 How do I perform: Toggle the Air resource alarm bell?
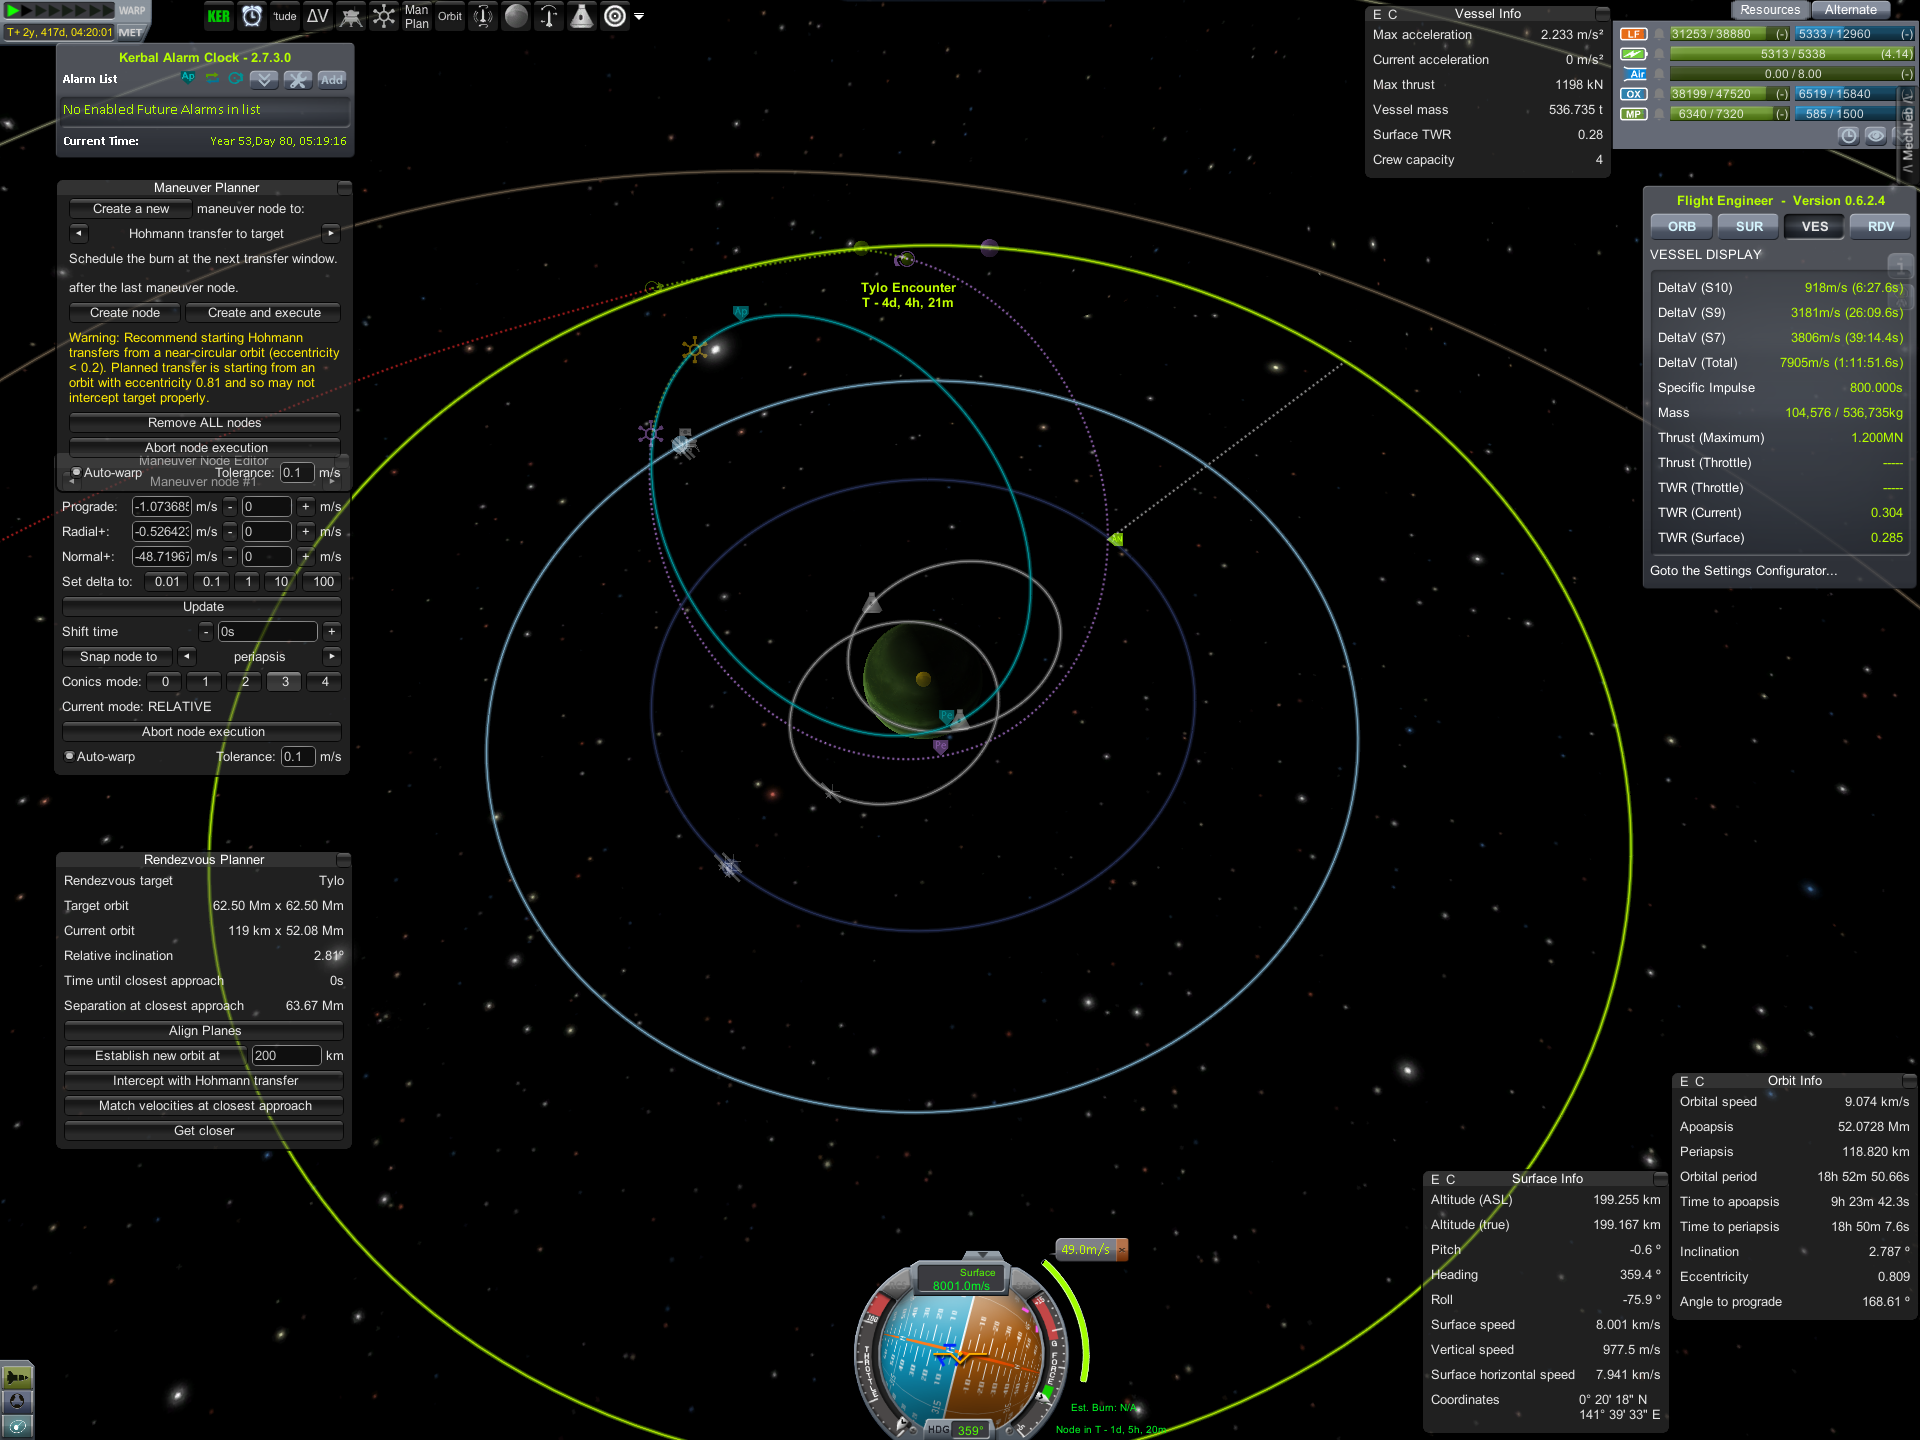(x=1659, y=74)
